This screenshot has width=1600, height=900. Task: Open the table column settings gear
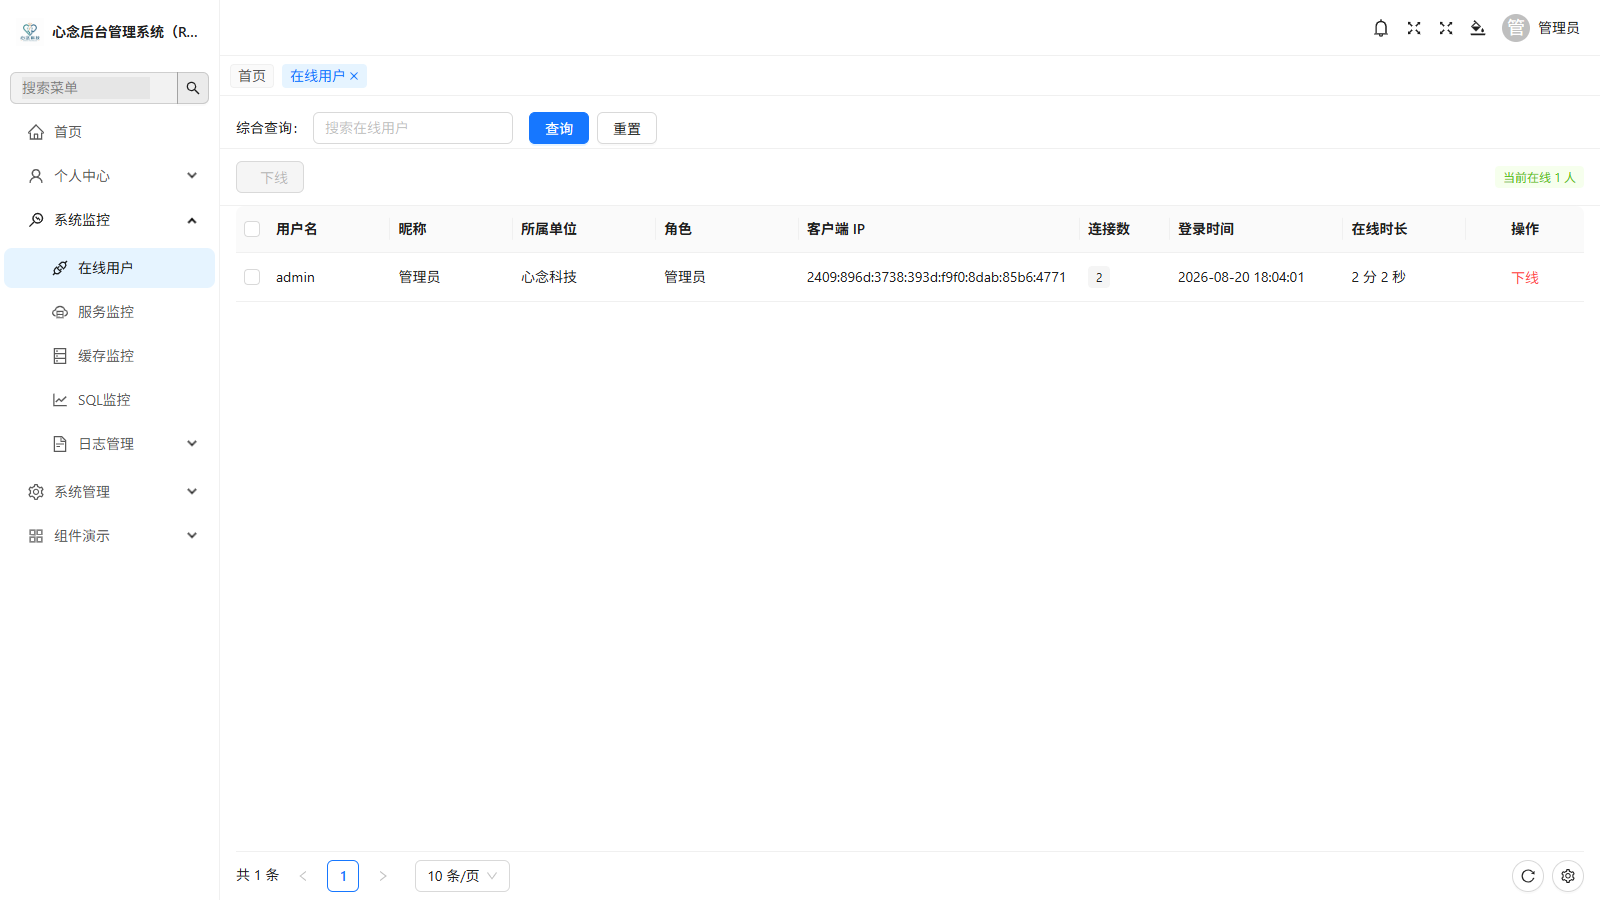pyautogui.click(x=1568, y=876)
